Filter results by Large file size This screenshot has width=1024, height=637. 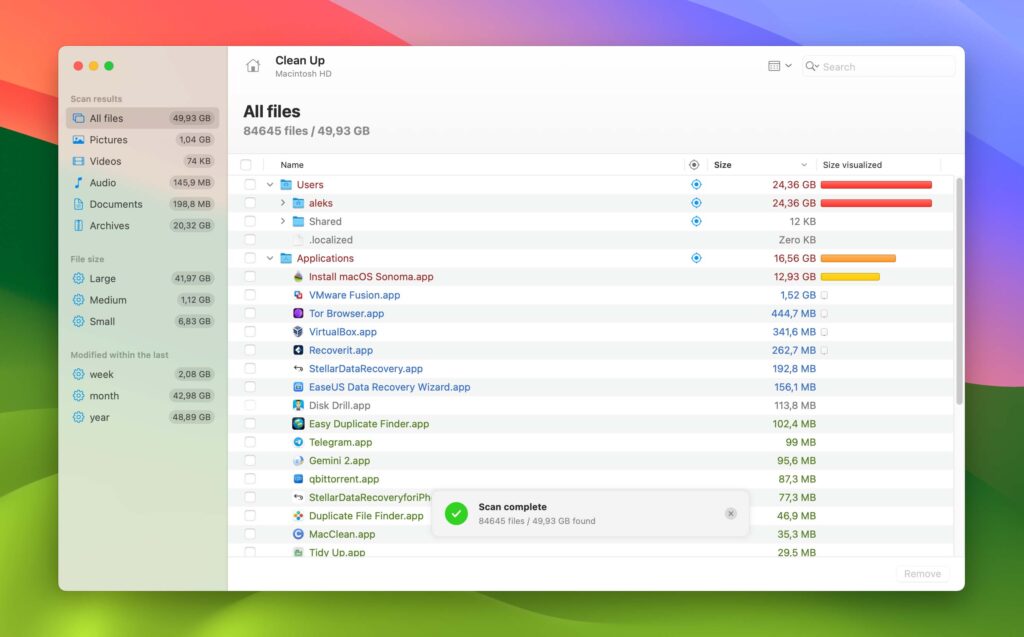[99, 278]
